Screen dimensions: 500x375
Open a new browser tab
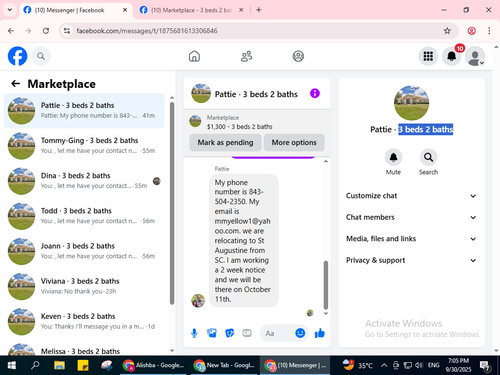click(259, 10)
